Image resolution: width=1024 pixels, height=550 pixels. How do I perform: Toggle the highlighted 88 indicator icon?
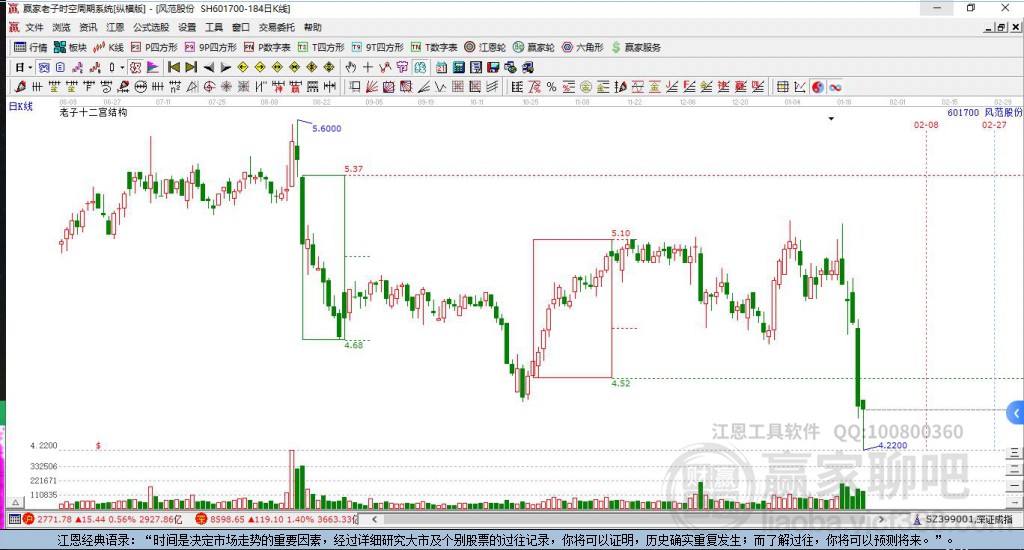pos(420,67)
